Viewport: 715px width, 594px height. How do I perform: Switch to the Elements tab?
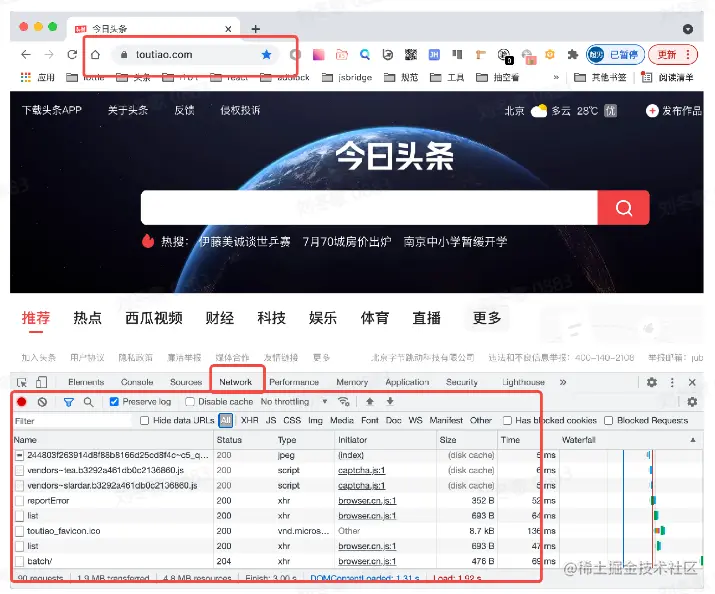tap(86, 382)
